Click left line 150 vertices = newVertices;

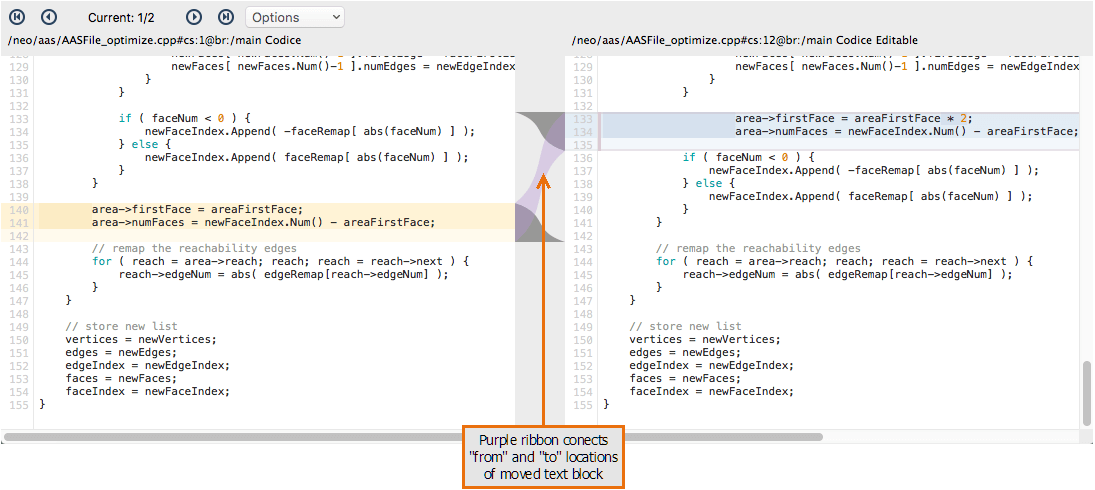point(141,340)
